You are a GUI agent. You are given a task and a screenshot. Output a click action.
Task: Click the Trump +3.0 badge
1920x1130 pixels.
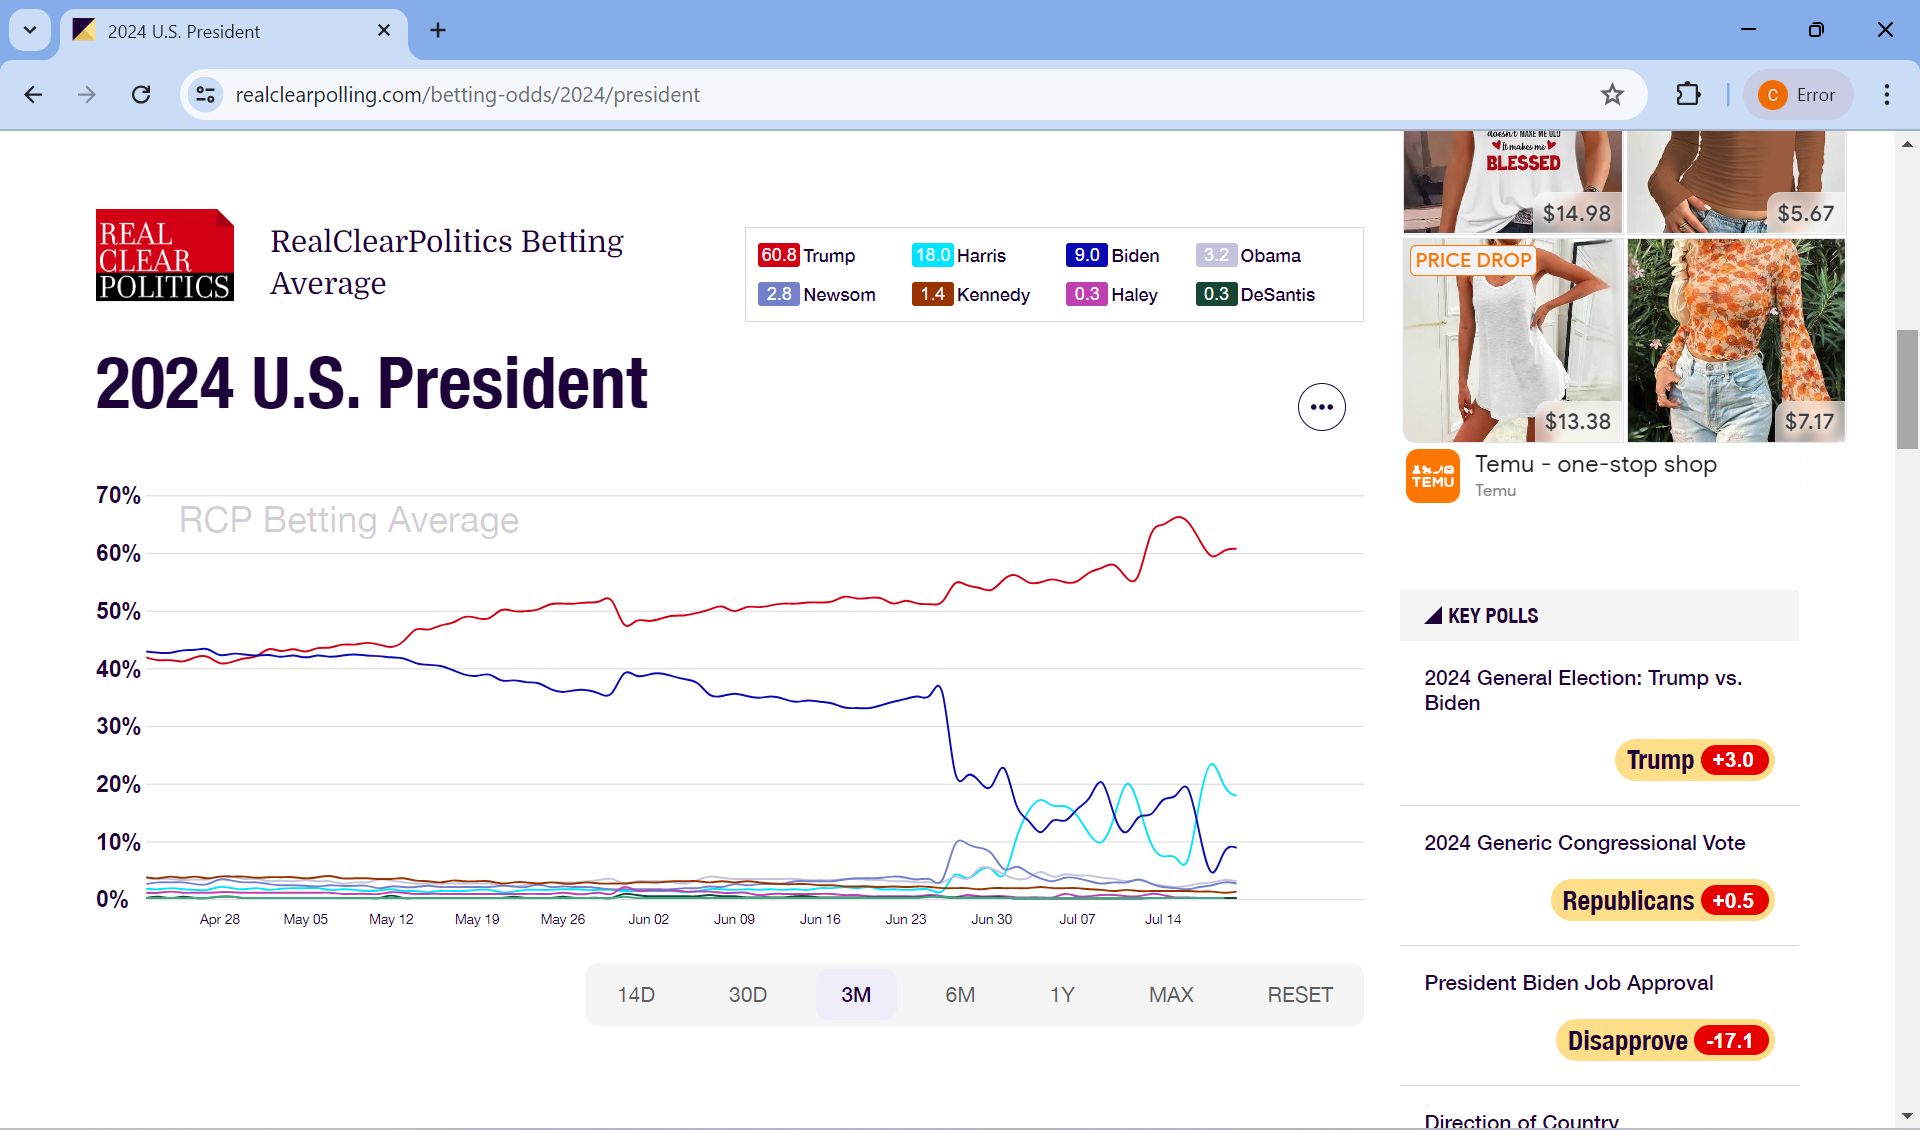coord(1694,760)
